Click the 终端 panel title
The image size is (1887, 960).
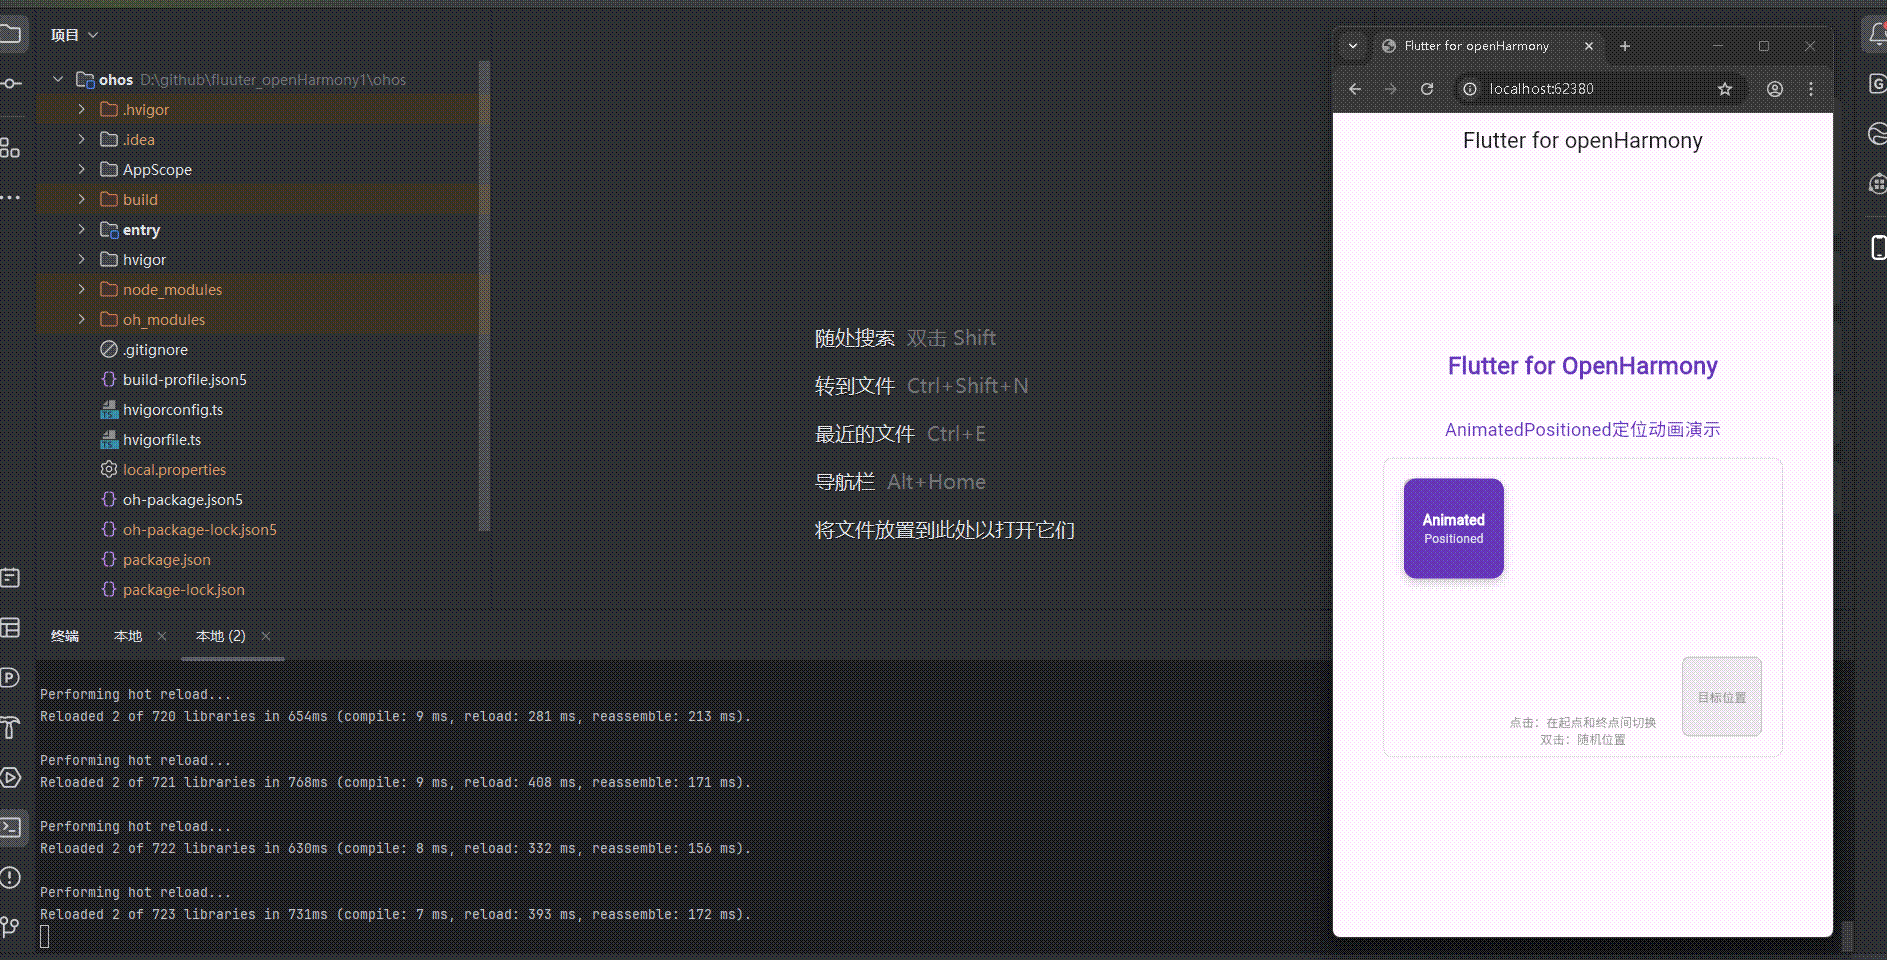(65, 636)
